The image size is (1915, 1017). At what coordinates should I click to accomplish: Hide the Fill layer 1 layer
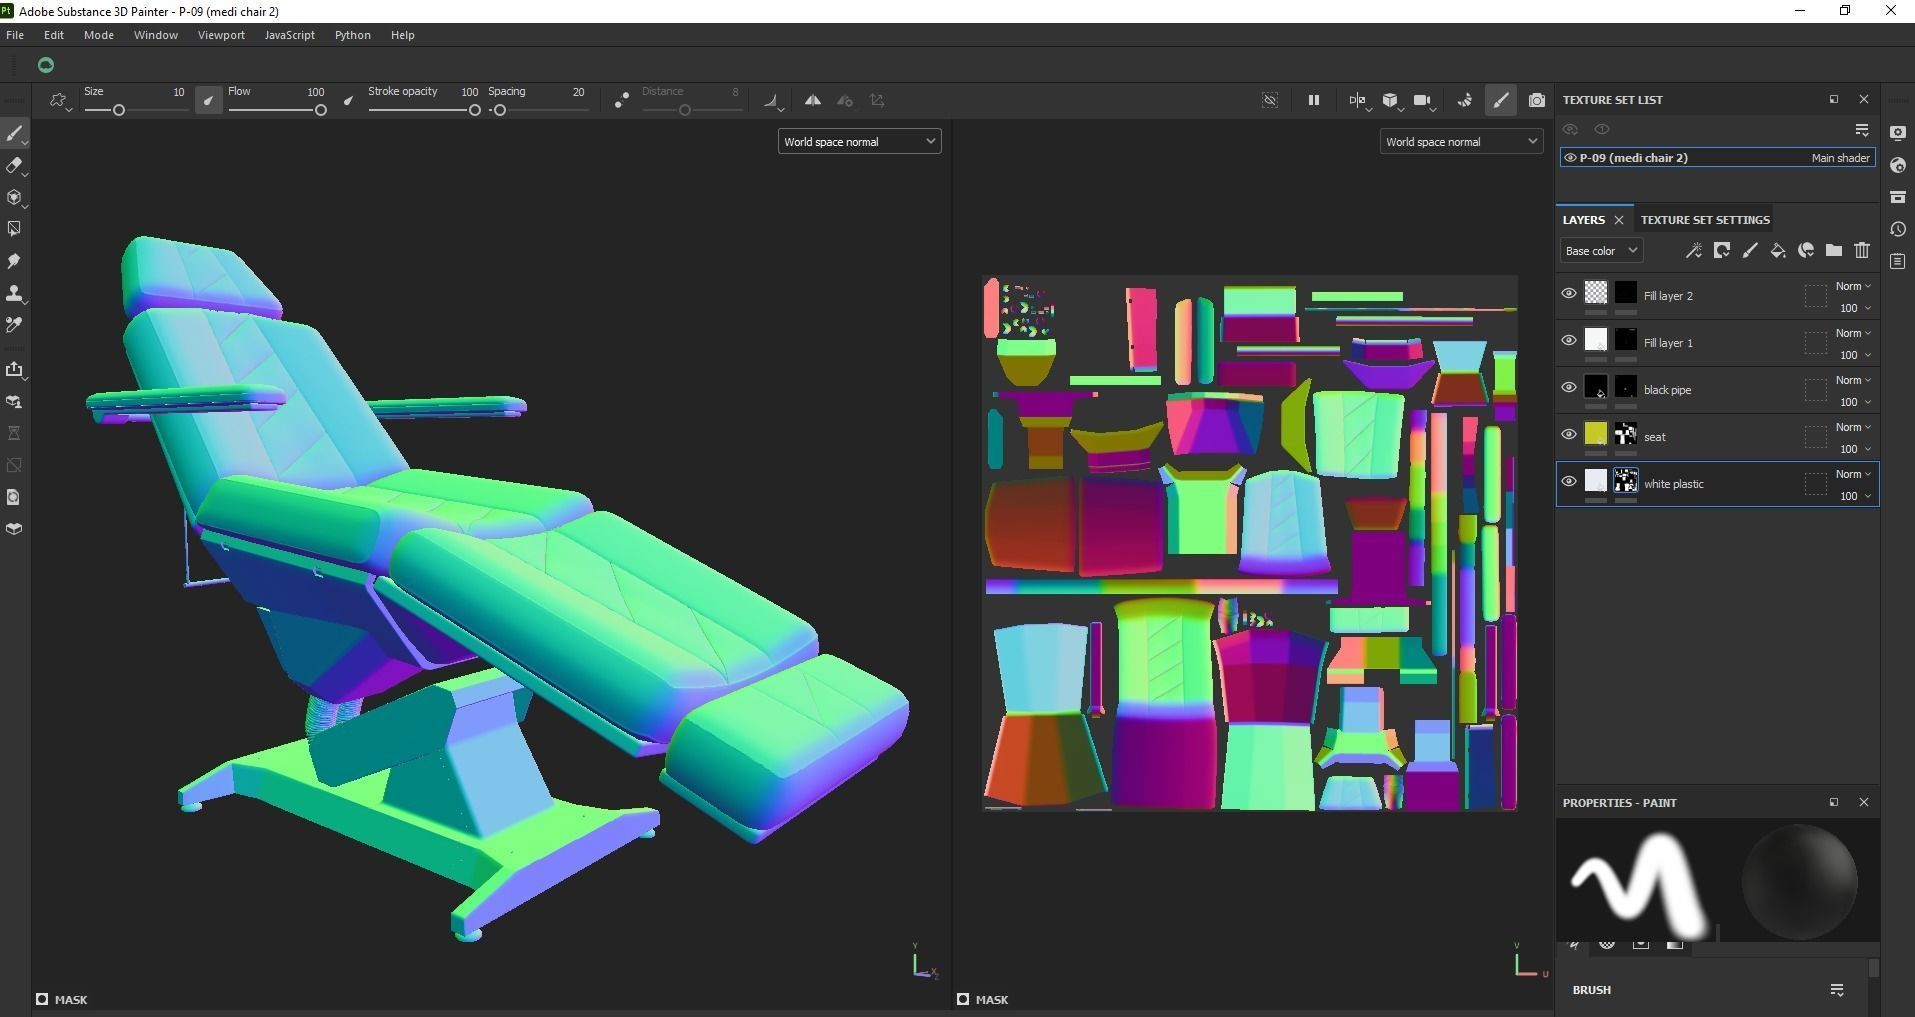tap(1569, 340)
